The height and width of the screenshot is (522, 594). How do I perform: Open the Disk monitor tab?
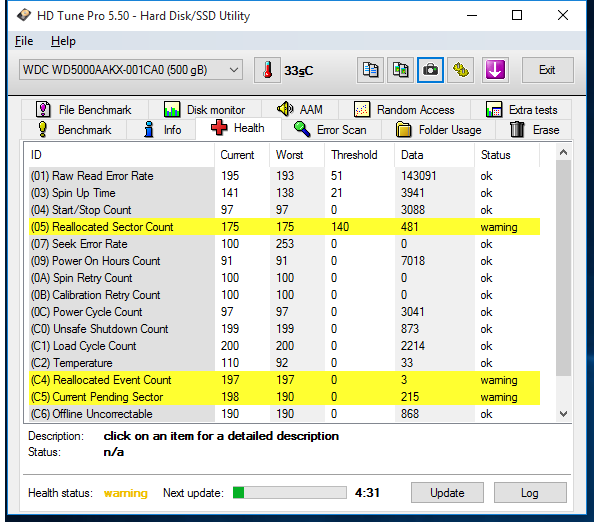tap(205, 110)
